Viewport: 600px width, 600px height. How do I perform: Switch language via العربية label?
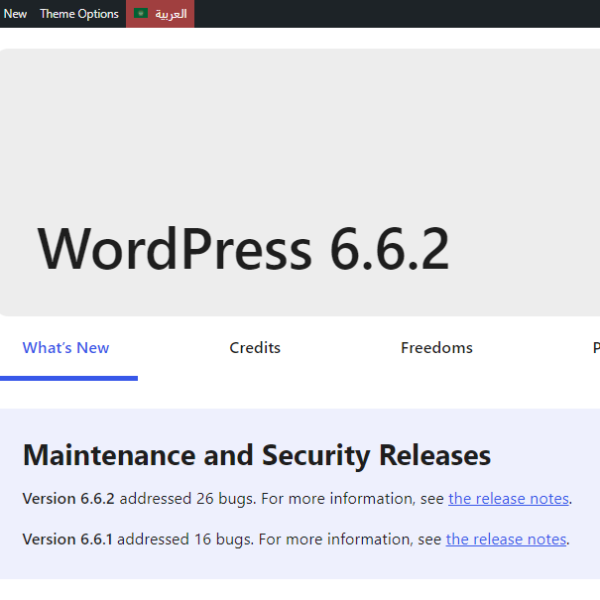coord(171,14)
